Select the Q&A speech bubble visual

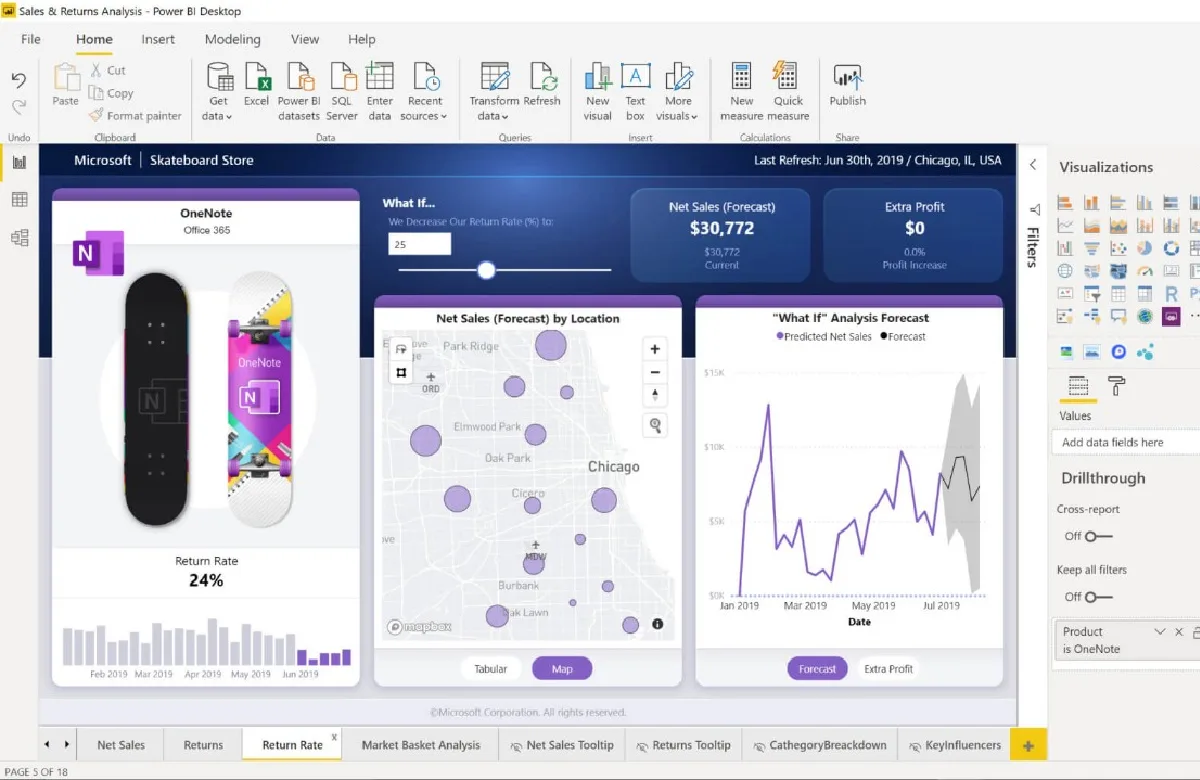click(x=1118, y=316)
